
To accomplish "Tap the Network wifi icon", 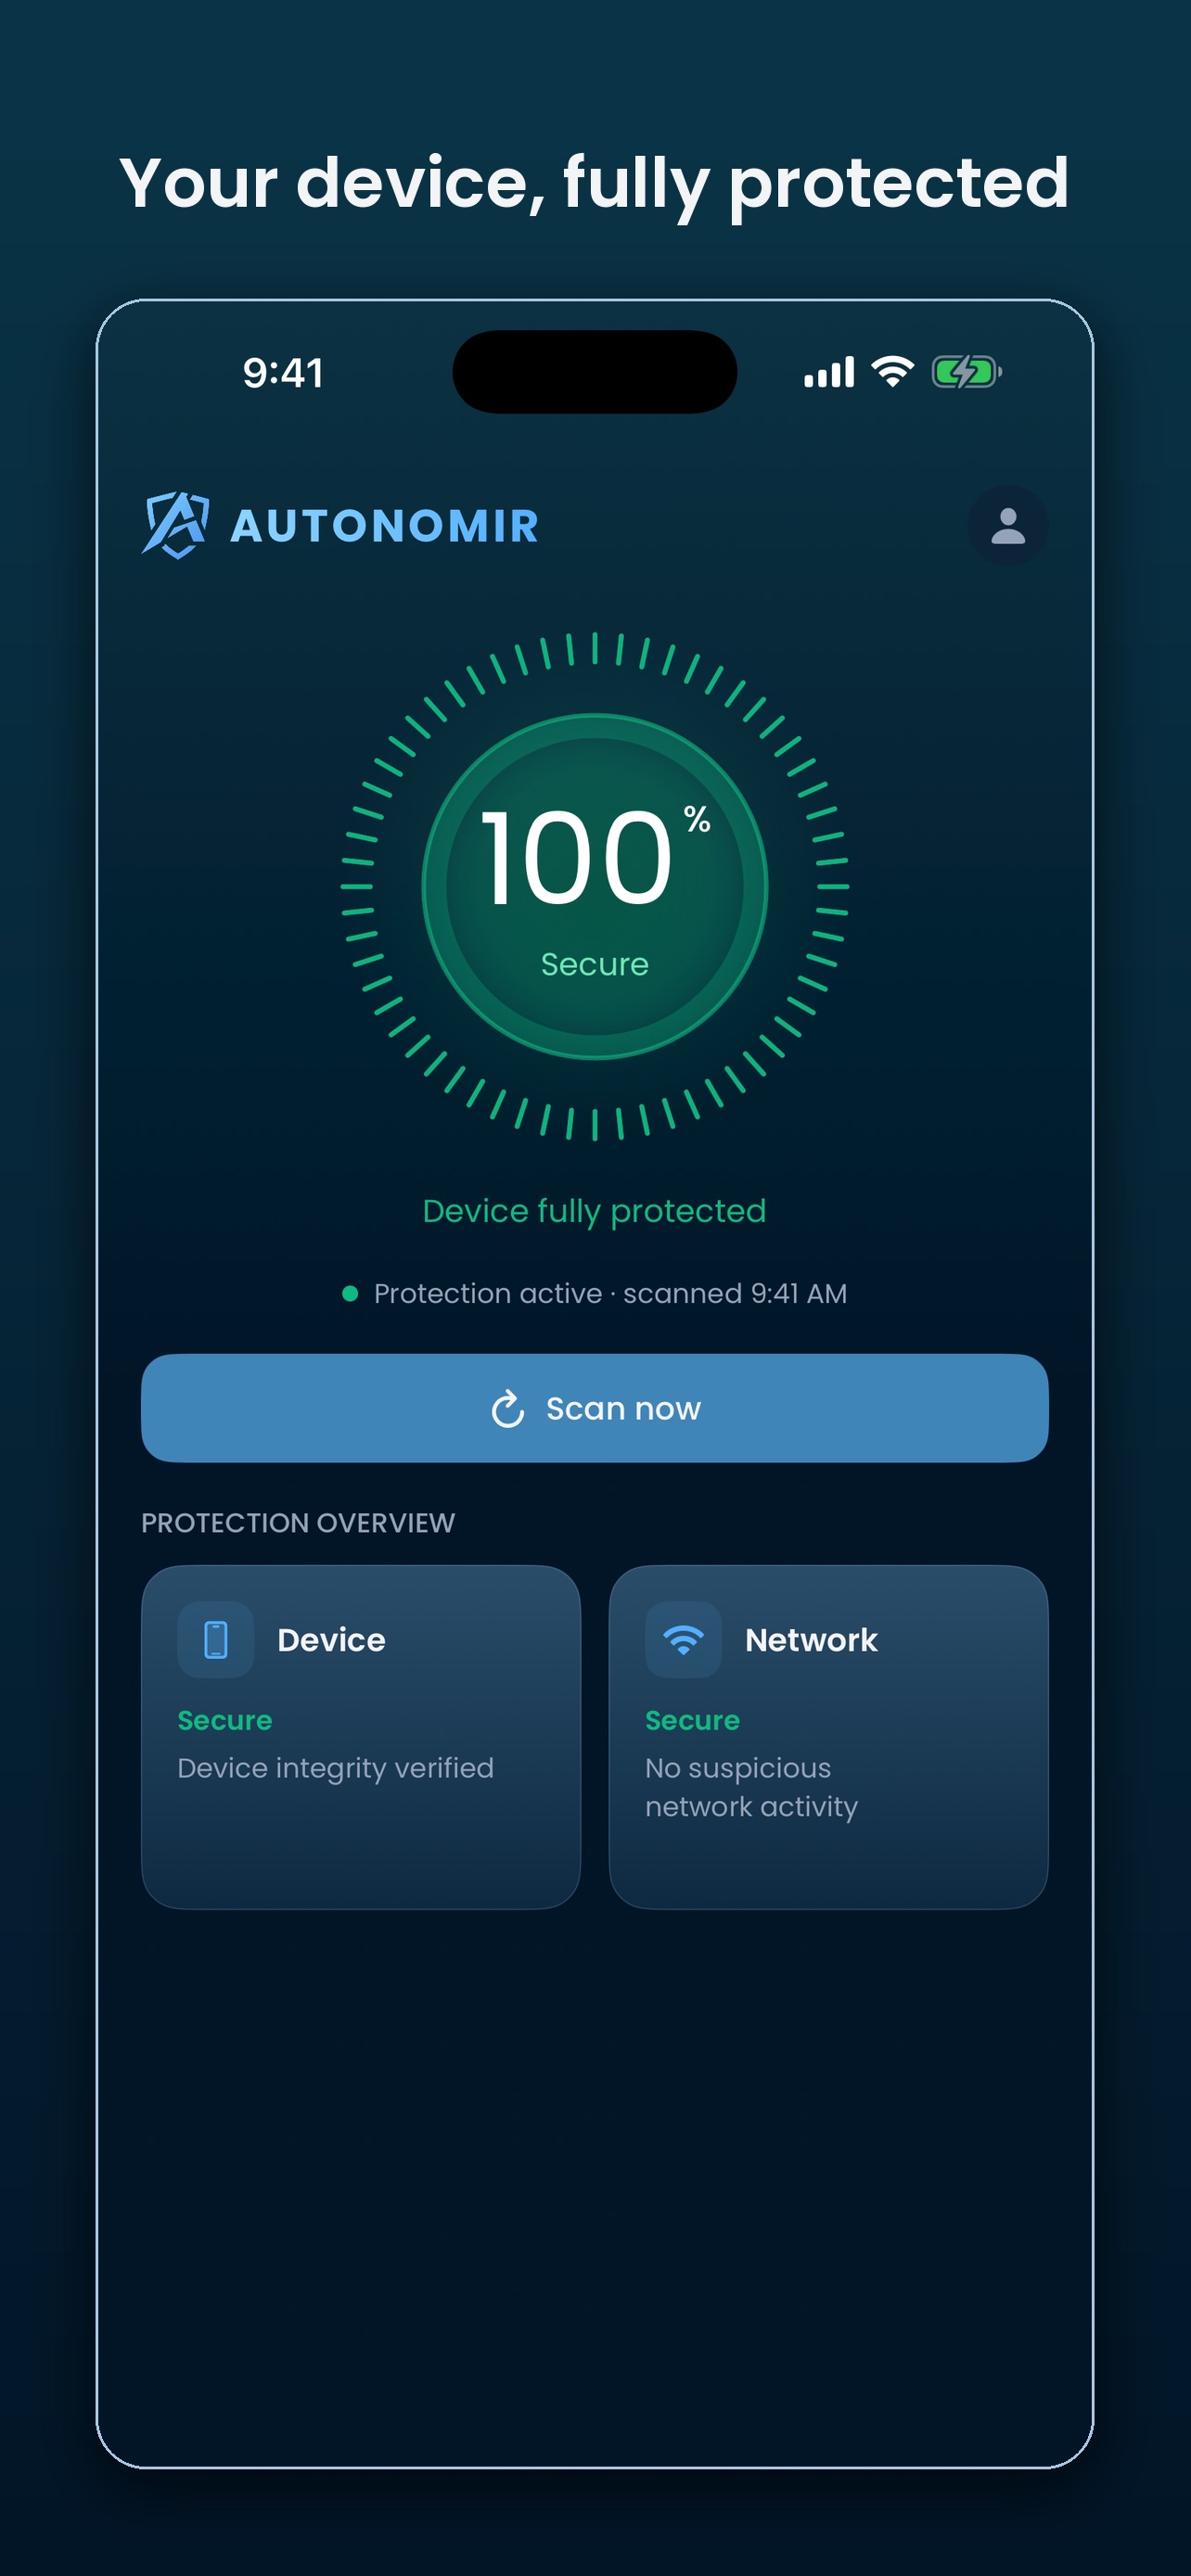I will pos(683,1640).
